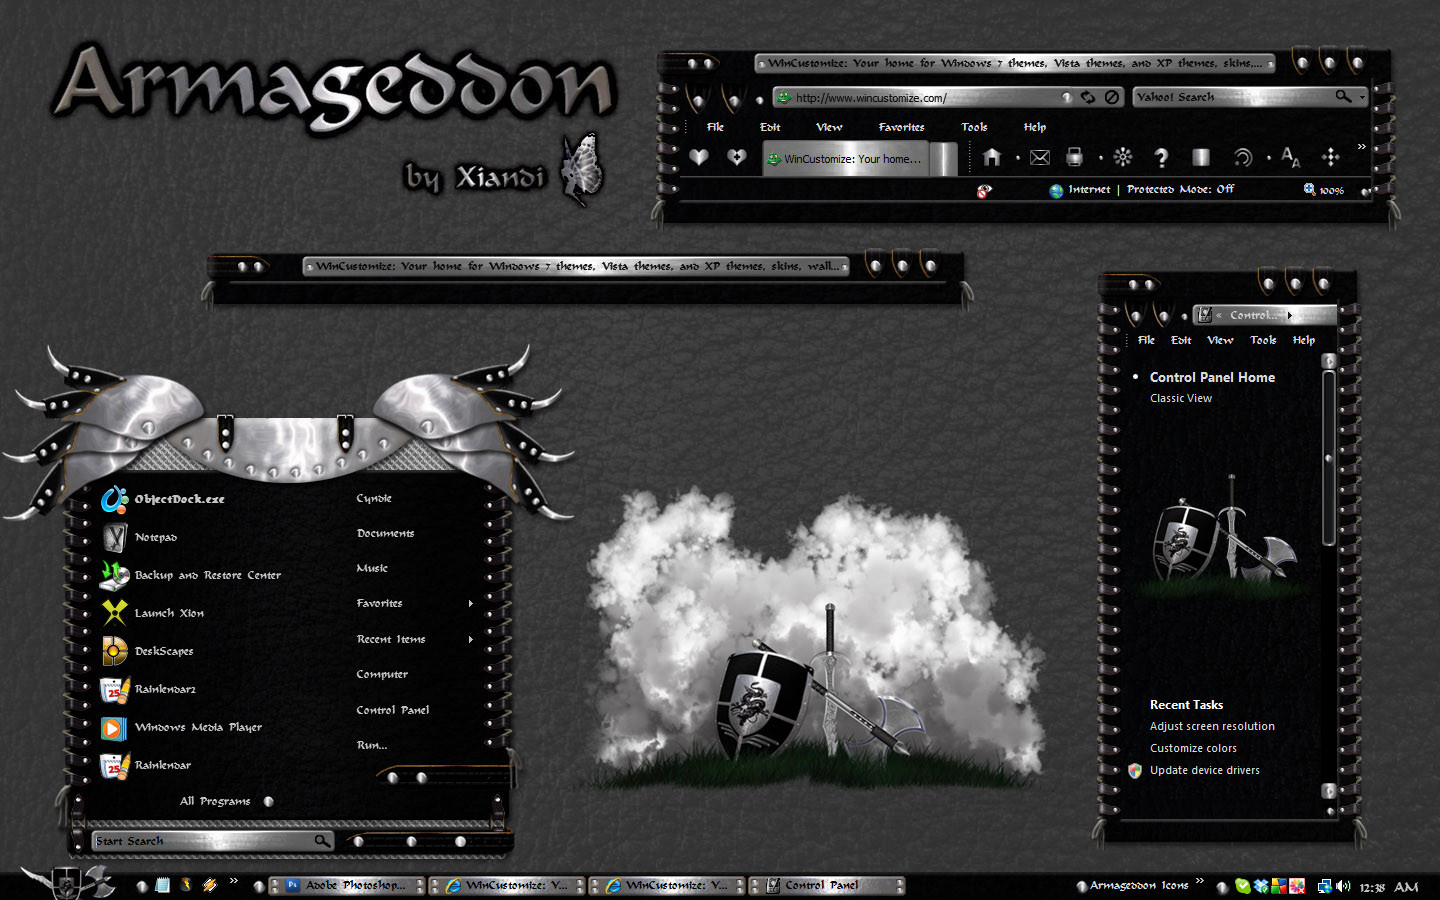Click the Customize colors link
Viewport: 1440px width, 900px height.
(x=1193, y=749)
